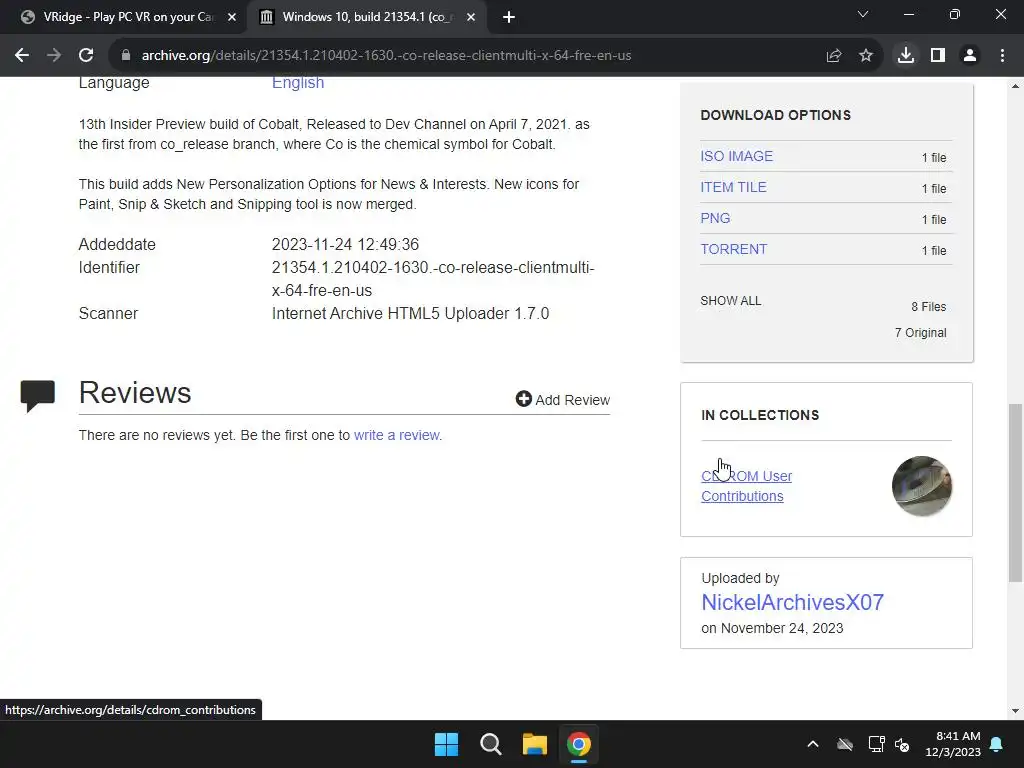Open Chrome three-dot menu

[1002, 56]
